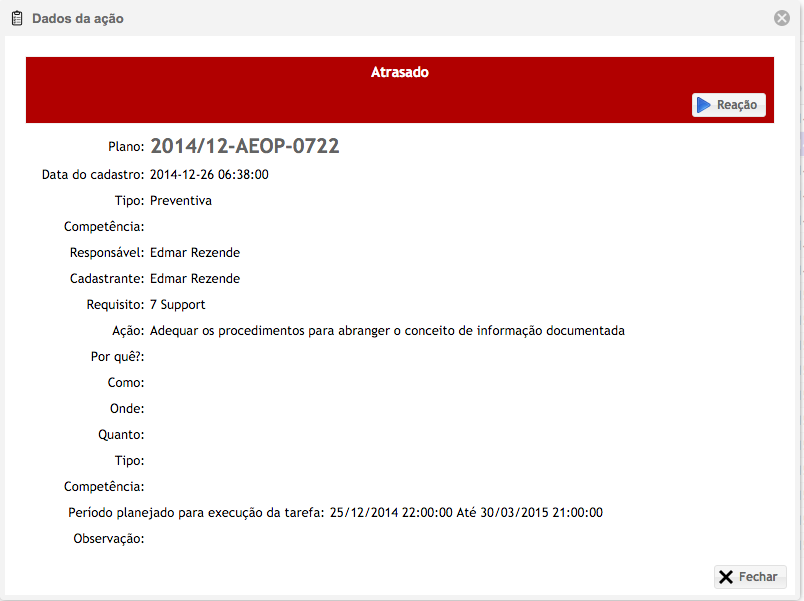Click the Plano label
Viewport: 804px width, 601px height.
click(x=126, y=147)
